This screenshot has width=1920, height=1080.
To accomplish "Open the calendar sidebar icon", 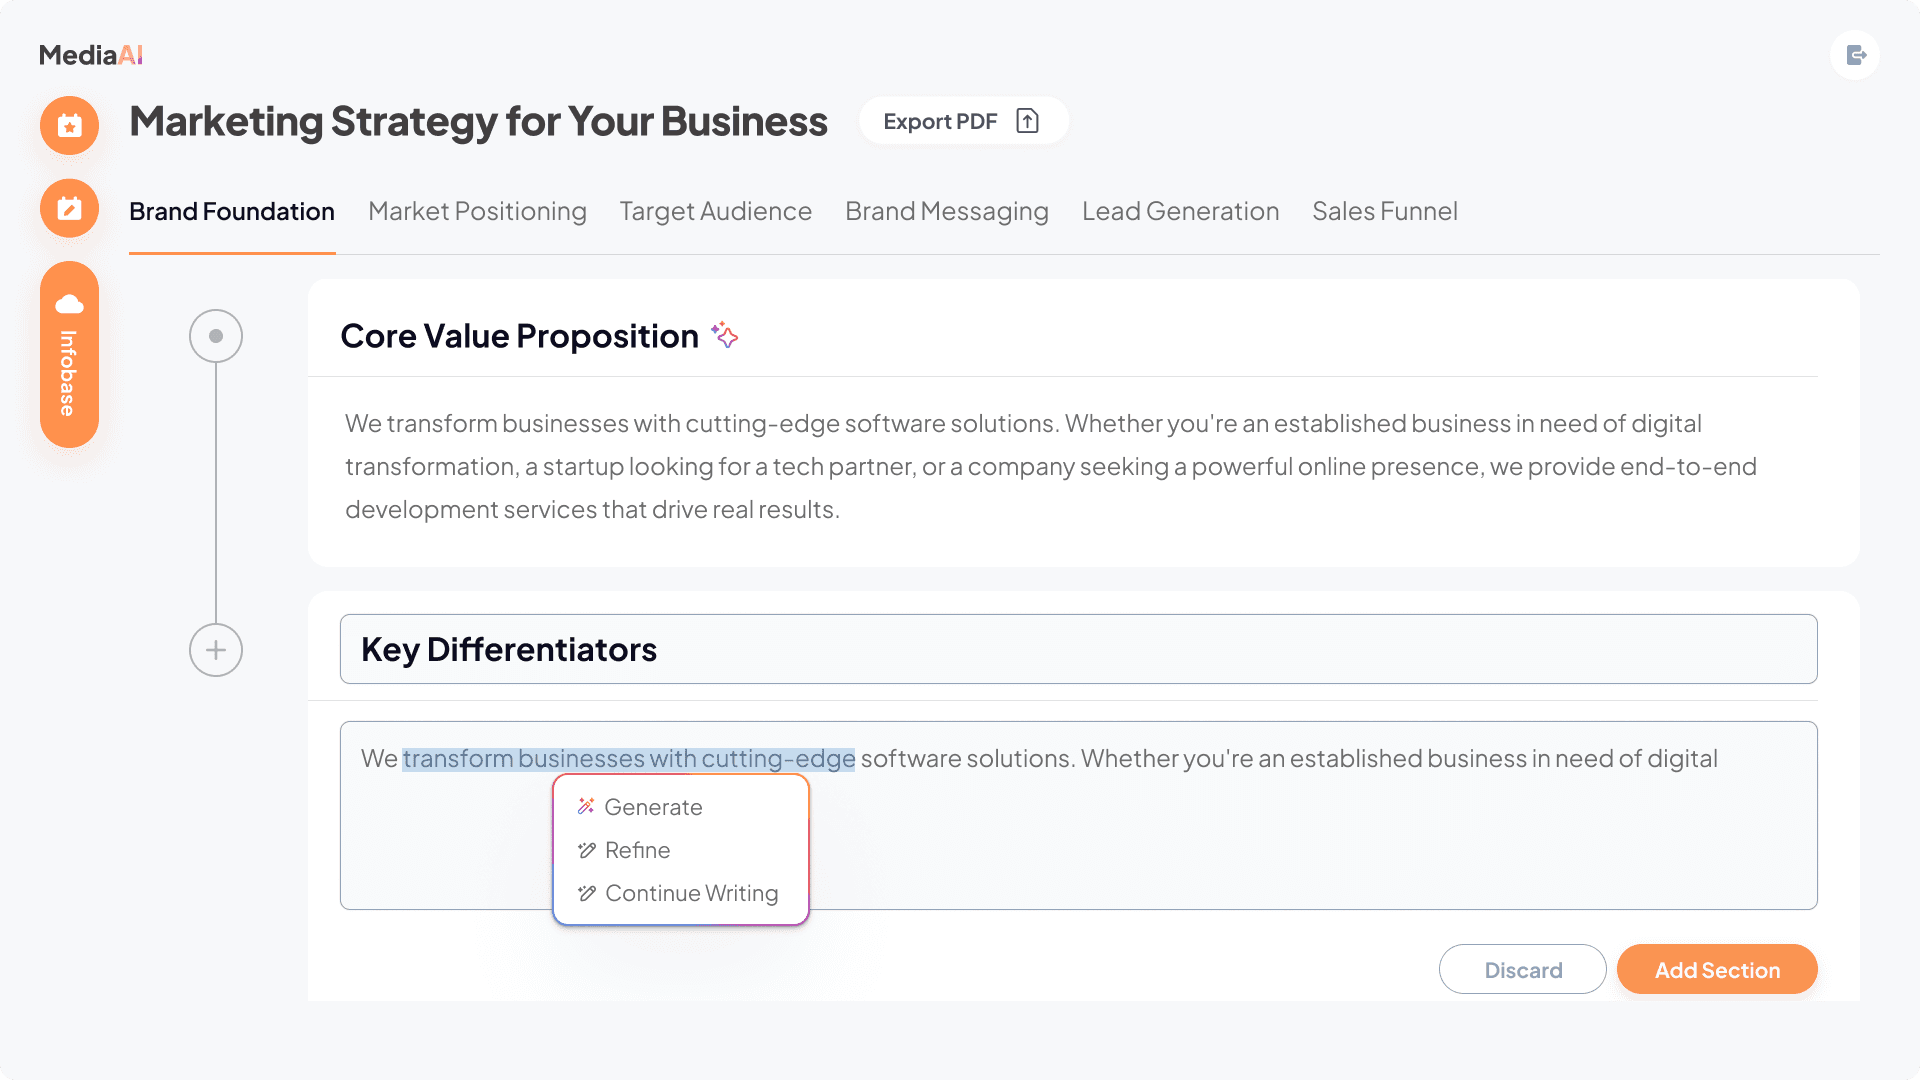I will [68, 125].
